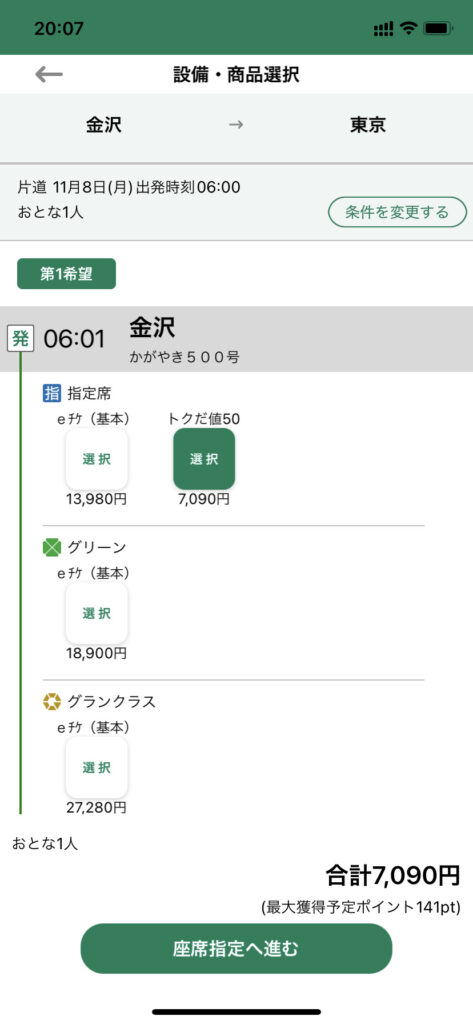Viewport: 473px width, 1024px height.
Task: Tap the 東京 destination station
Action: pos(368,125)
